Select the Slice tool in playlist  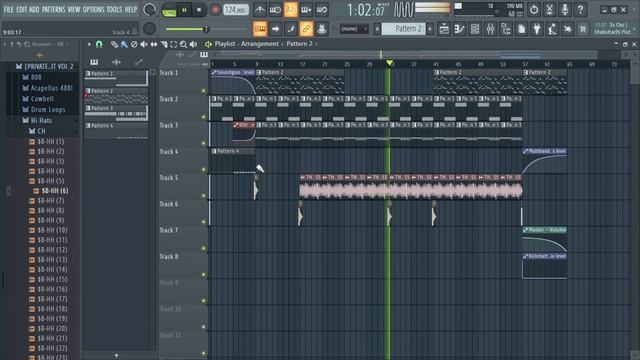(164, 44)
